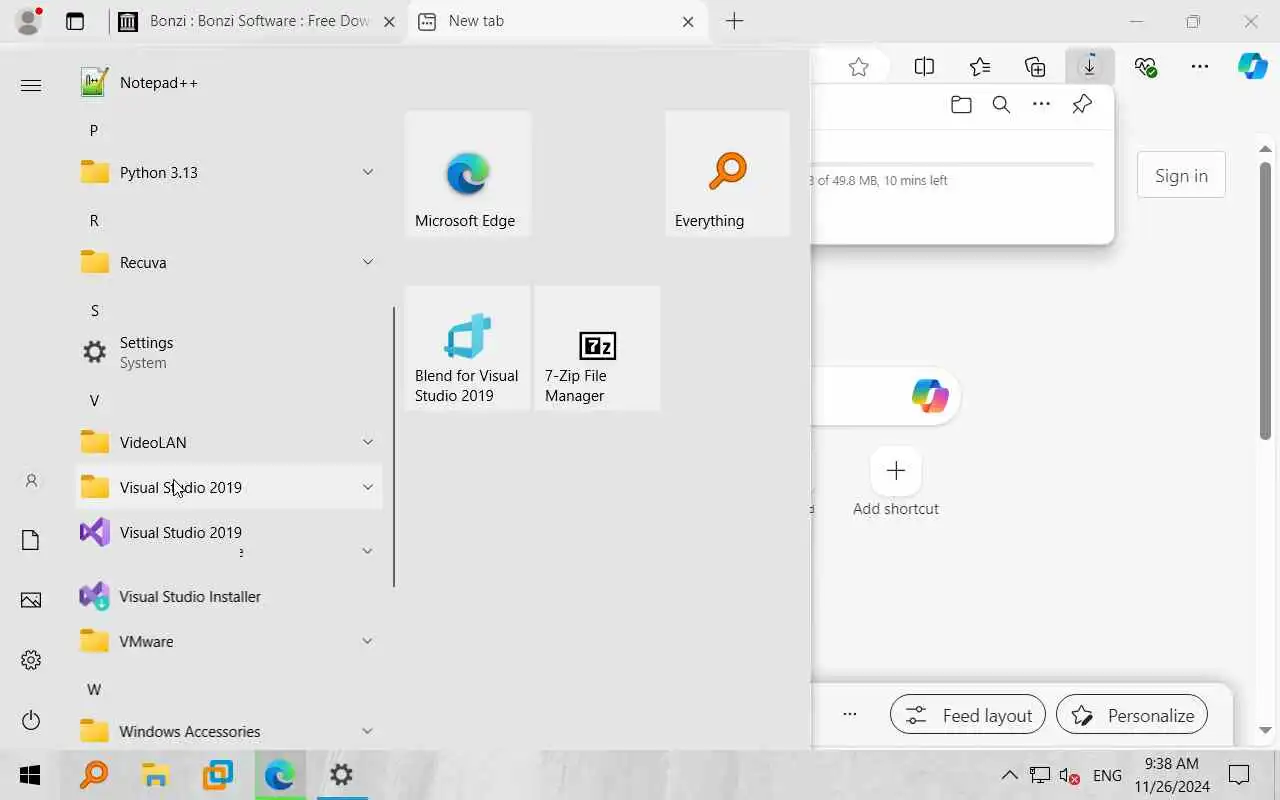Image resolution: width=1280 pixels, height=800 pixels.
Task: Jump to letter W section header
Action: [94, 689]
